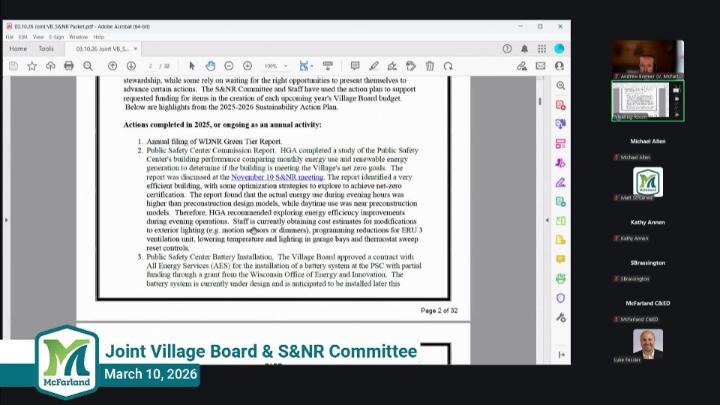This screenshot has height=405, width=720.
Task: Go to the next page arrow
Action: [131, 66]
